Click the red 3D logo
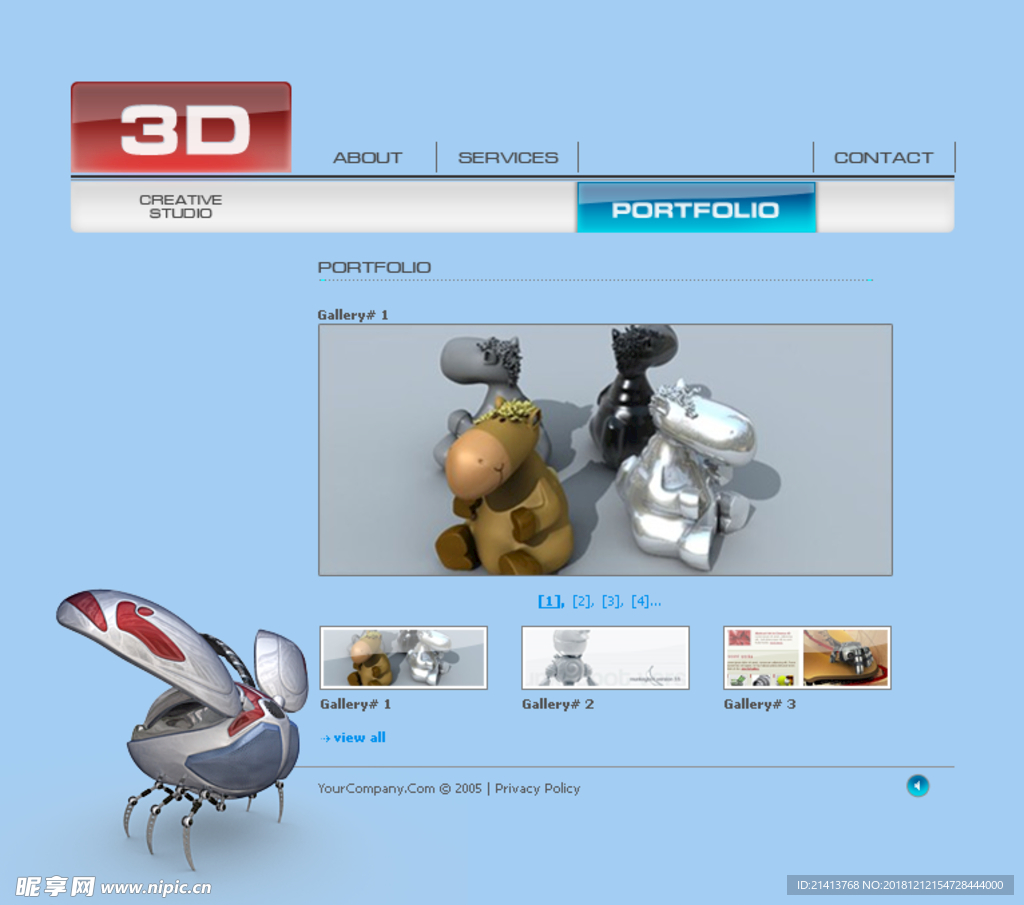 click(x=181, y=127)
